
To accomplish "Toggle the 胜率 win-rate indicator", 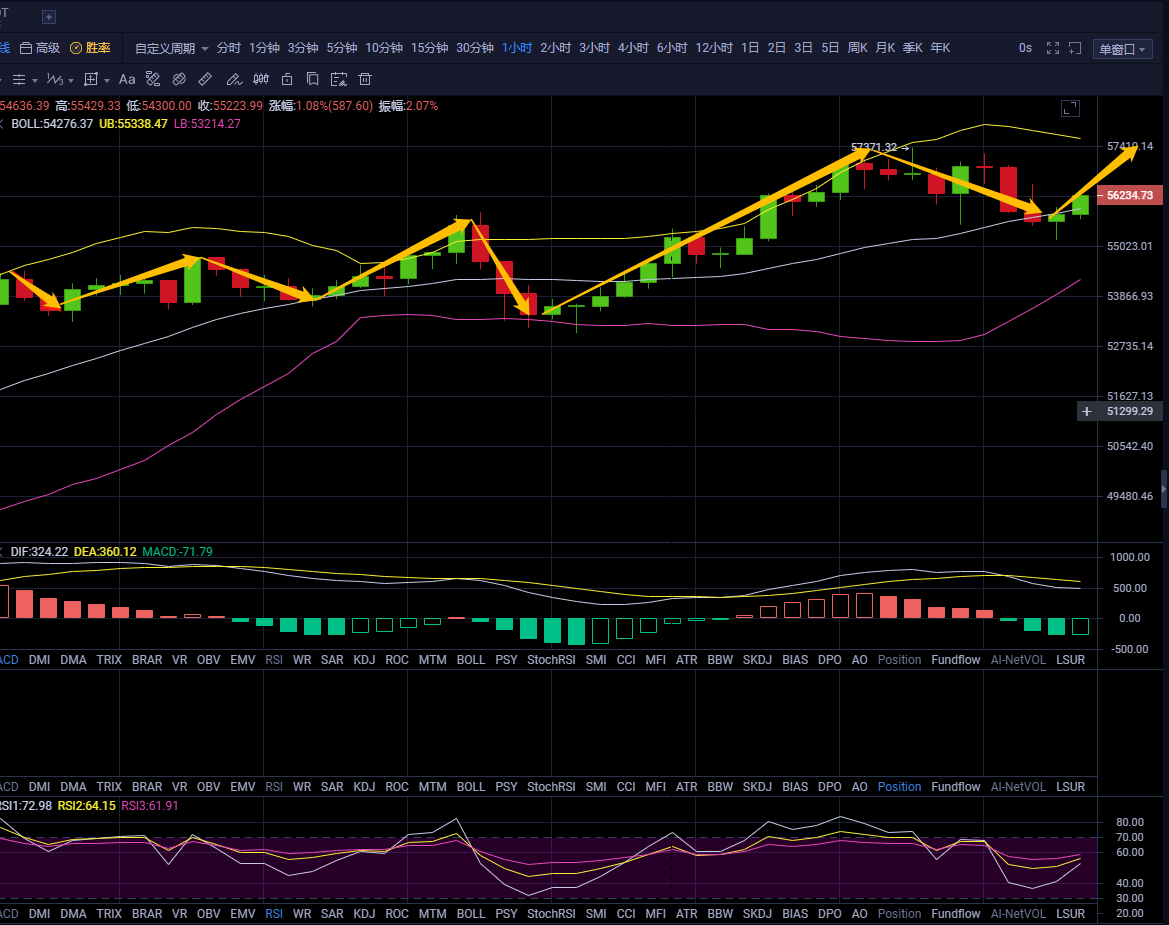I will pyautogui.click(x=90, y=48).
